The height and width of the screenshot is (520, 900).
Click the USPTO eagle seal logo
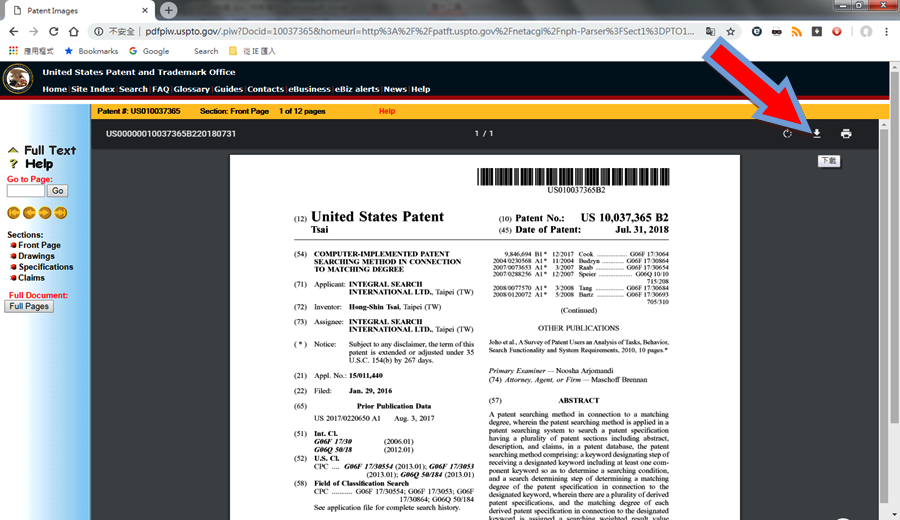click(x=18, y=79)
